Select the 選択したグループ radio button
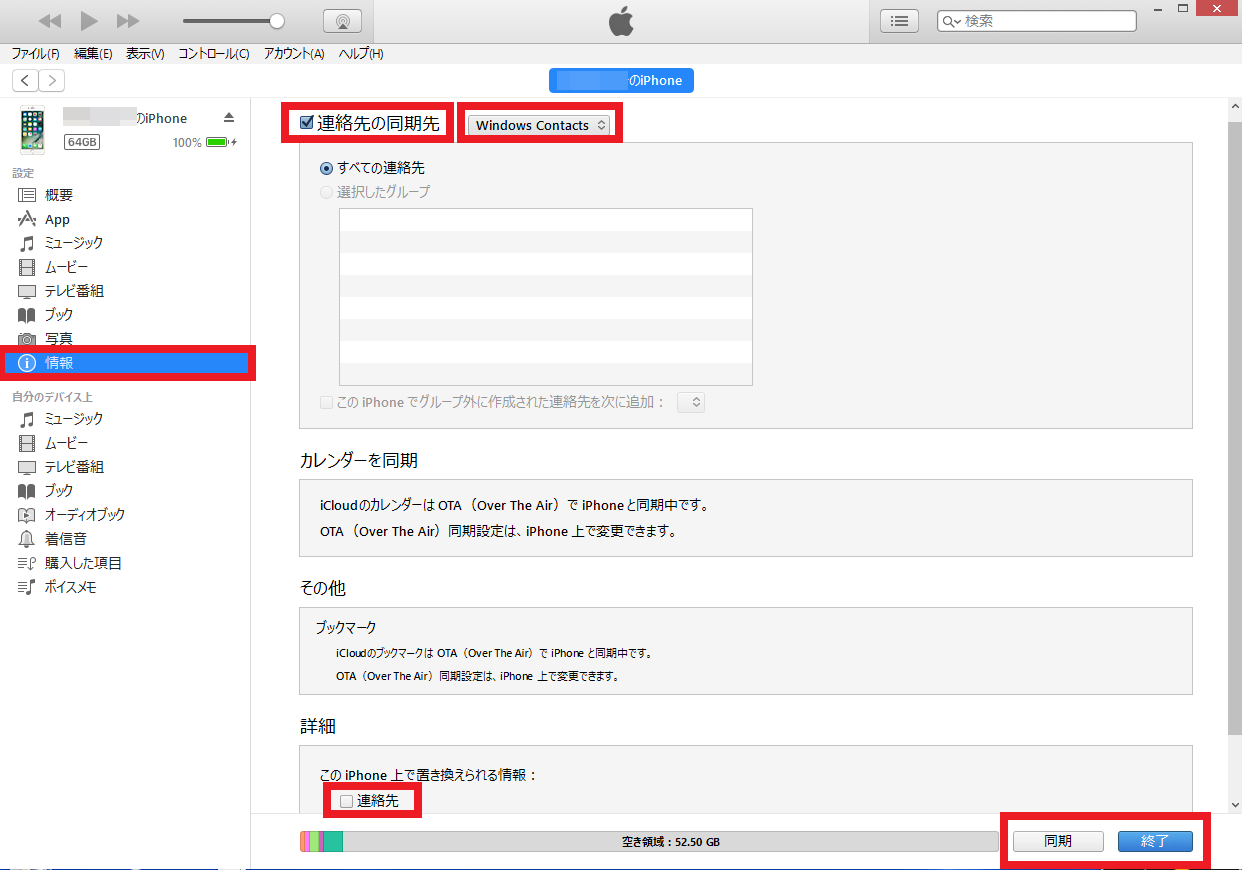This screenshot has width=1242, height=870. point(326,192)
